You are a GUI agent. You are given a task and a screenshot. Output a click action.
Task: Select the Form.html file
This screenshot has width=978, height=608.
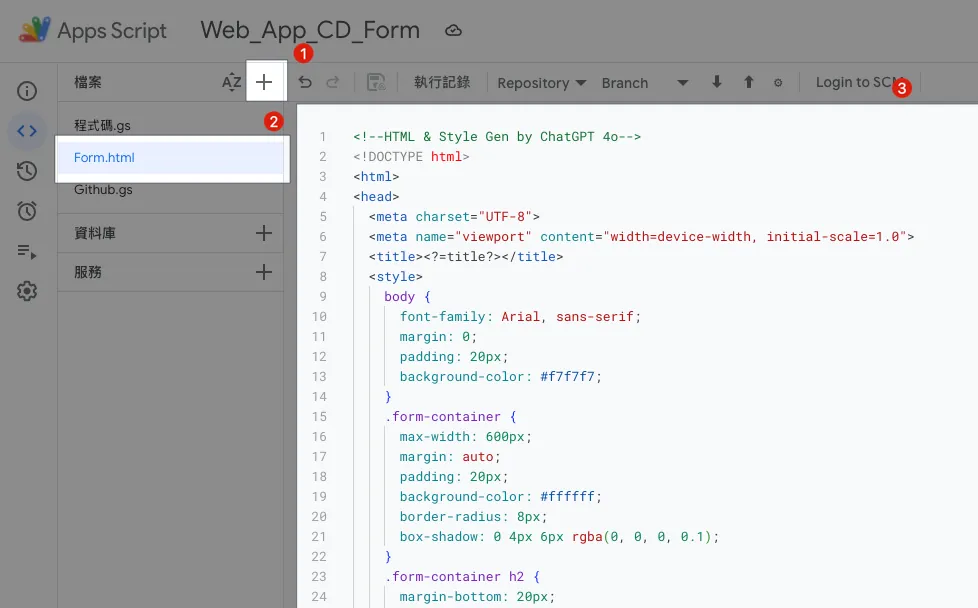[104, 158]
